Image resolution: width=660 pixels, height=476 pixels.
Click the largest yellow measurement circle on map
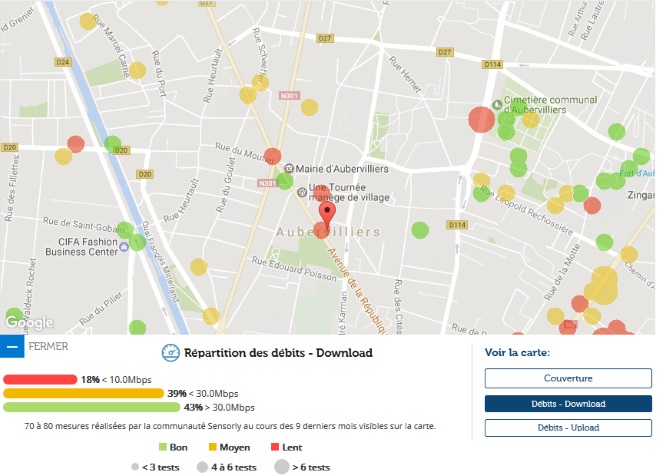(x=602, y=285)
